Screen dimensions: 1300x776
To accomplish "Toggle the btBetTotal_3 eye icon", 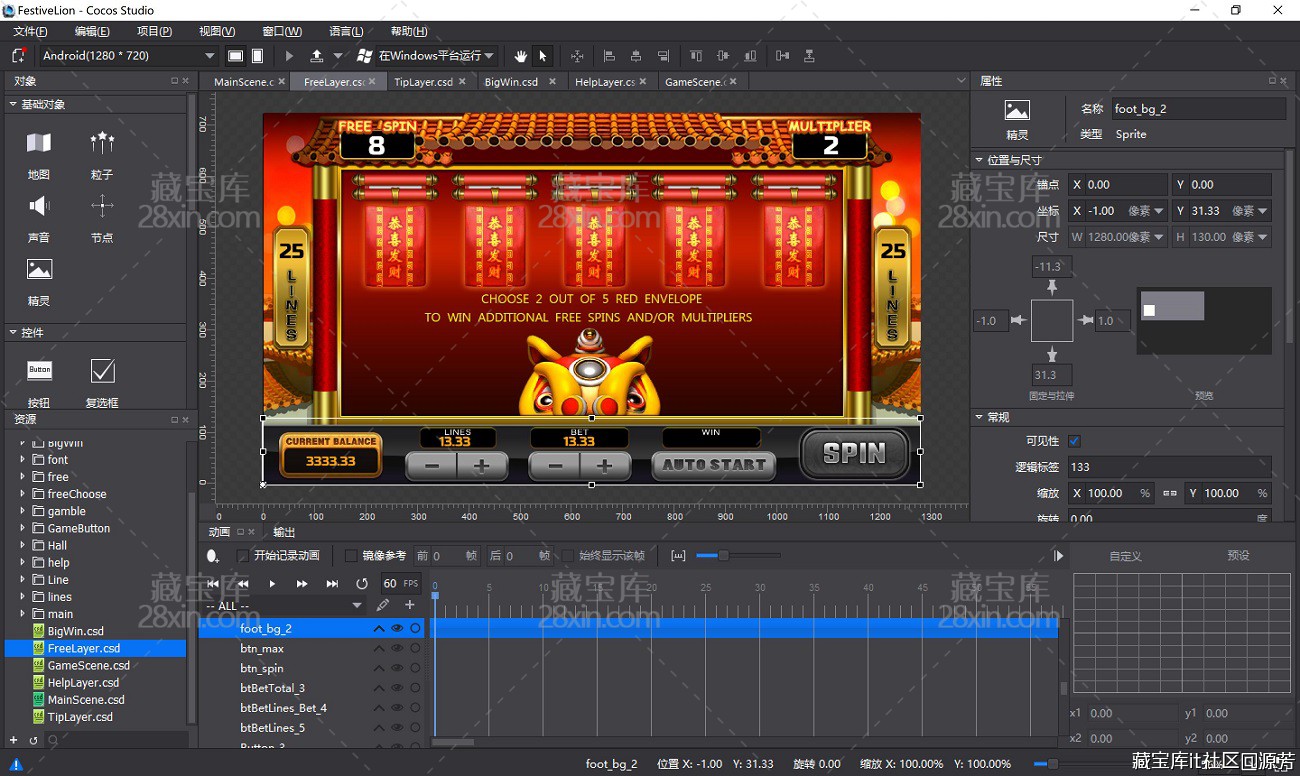I will [x=397, y=688].
